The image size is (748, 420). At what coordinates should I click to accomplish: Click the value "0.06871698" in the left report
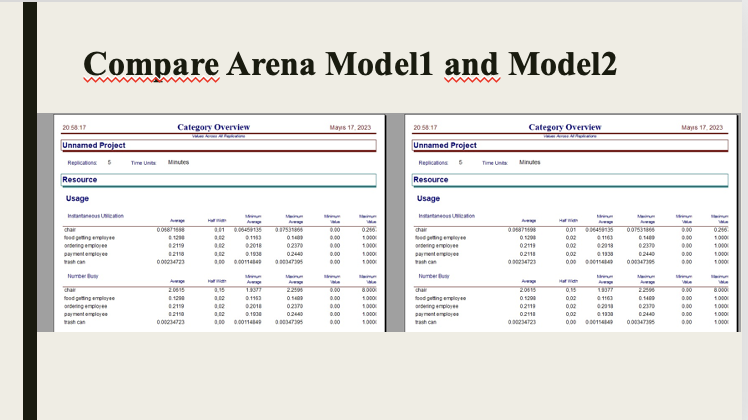click(170, 230)
